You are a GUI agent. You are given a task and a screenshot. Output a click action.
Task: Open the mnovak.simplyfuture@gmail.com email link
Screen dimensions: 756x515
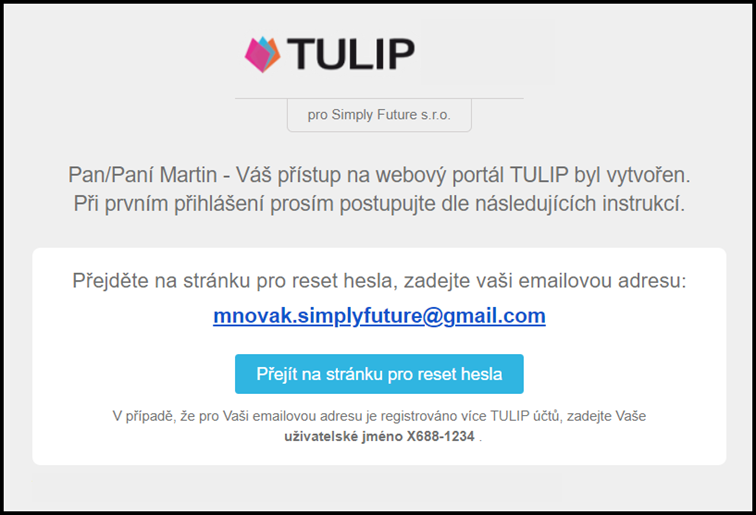pos(379,317)
